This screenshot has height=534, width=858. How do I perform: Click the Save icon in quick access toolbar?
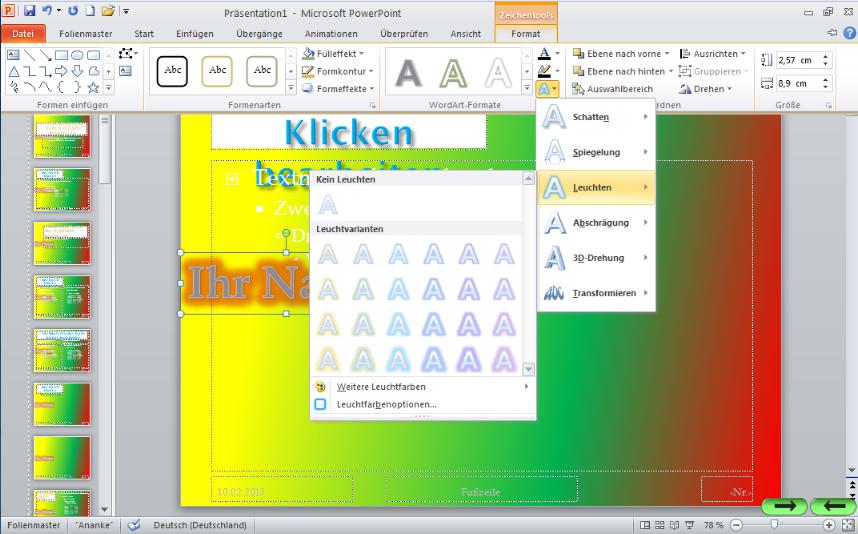click(x=29, y=11)
